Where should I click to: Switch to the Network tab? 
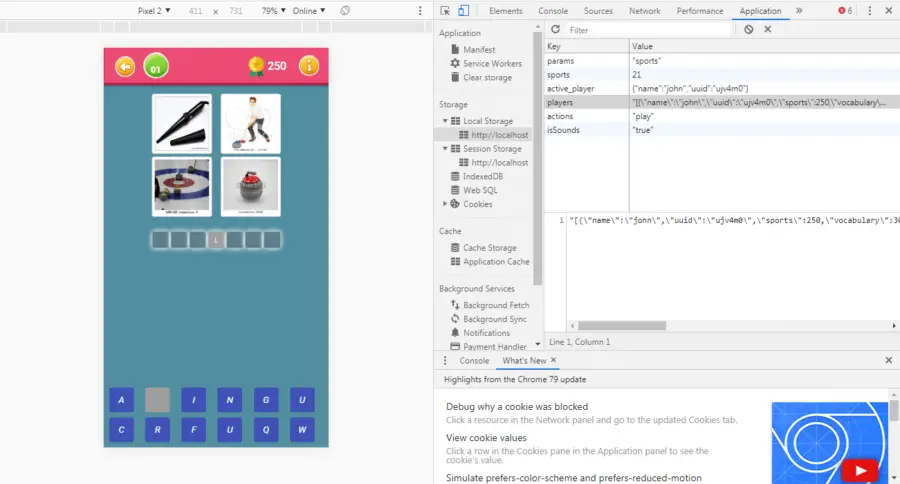pyautogui.click(x=645, y=10)
